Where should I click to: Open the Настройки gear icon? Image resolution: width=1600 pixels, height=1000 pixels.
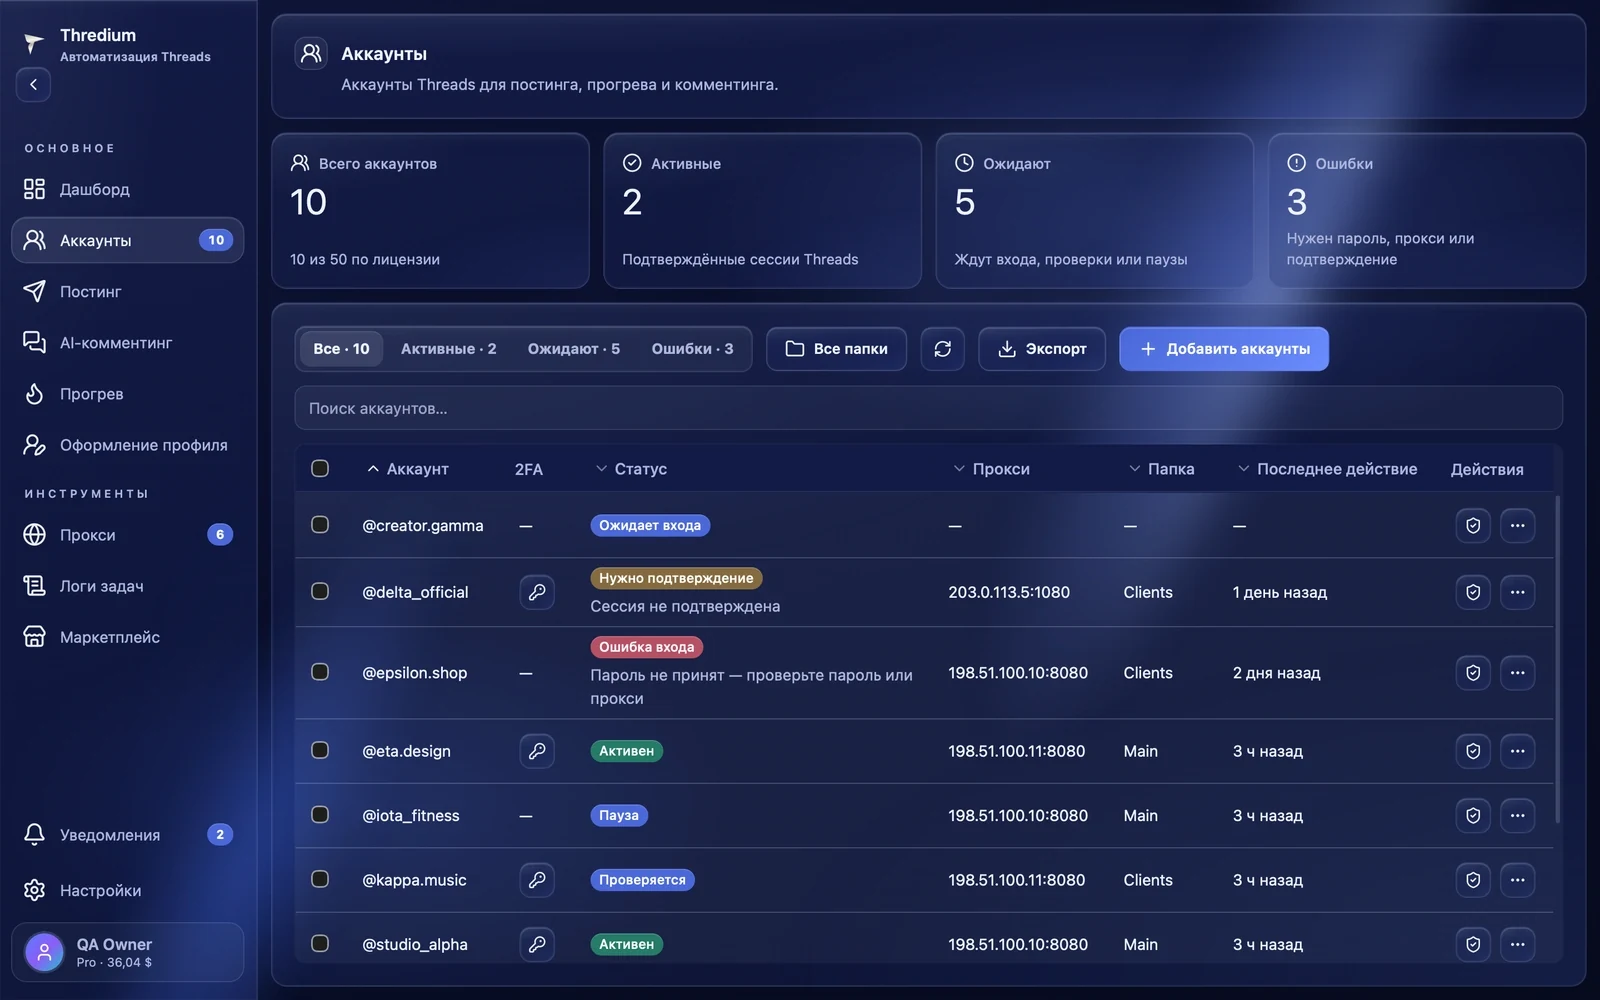(x=34, y=890)
